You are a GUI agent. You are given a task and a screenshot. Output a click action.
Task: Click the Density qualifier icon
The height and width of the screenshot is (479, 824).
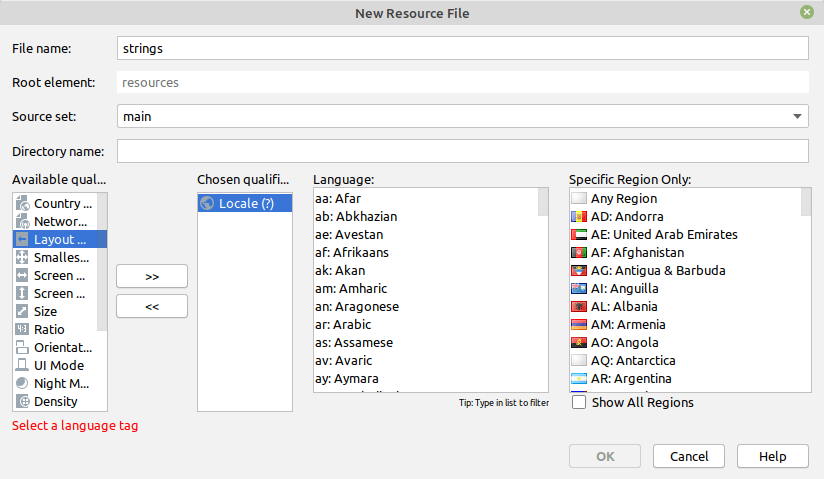click(x=23, y=402)
